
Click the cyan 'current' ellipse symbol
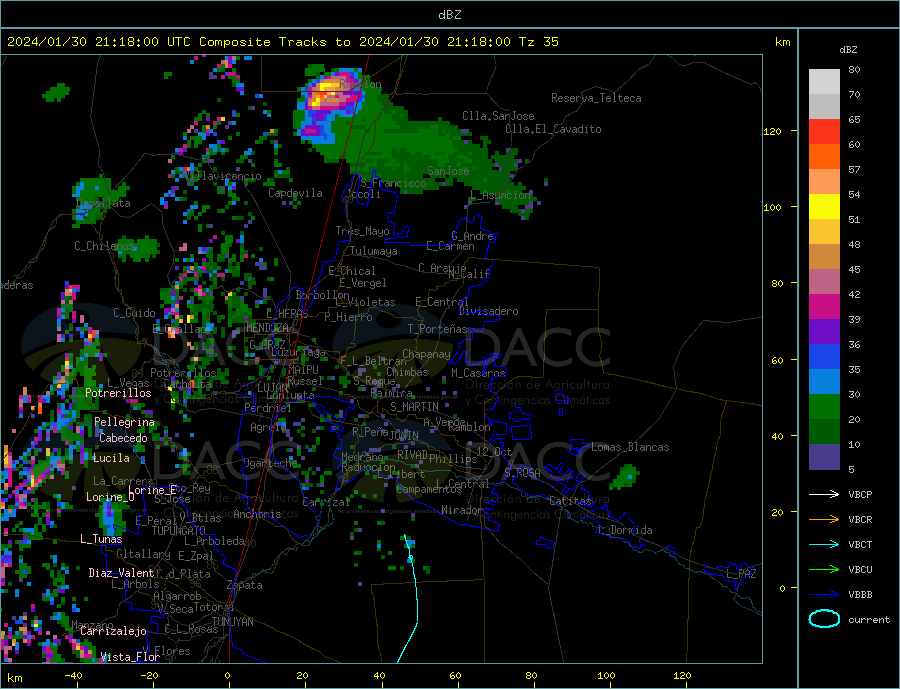tap(824, 619)
